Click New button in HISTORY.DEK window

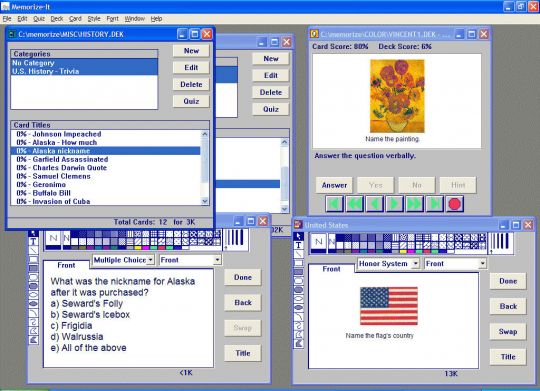point(191,51)
